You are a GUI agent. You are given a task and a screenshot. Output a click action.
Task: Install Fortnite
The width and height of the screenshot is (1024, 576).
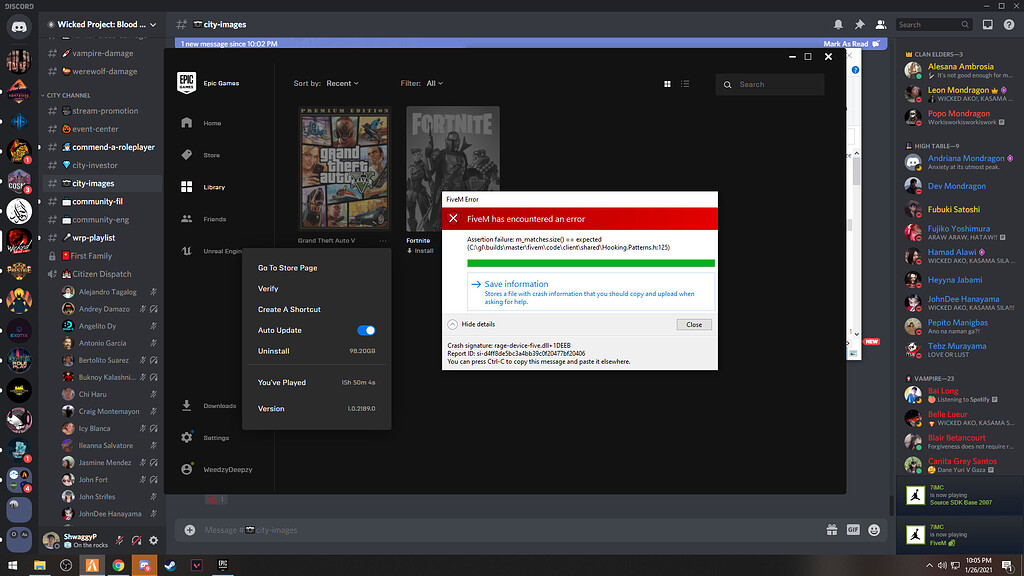pyautogui.click(x=420, y=251)
